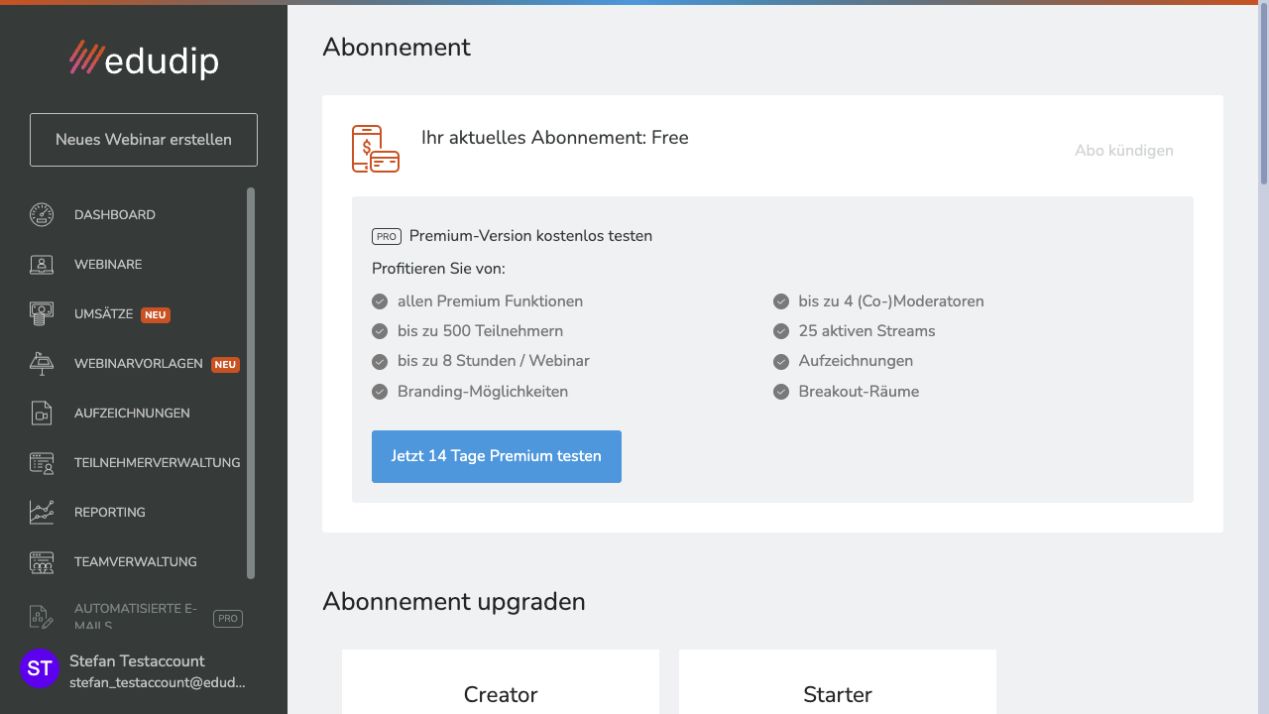Click the edudip logo
The height and width of the screenshot is (714, 1269).
[x=143, y=59]
